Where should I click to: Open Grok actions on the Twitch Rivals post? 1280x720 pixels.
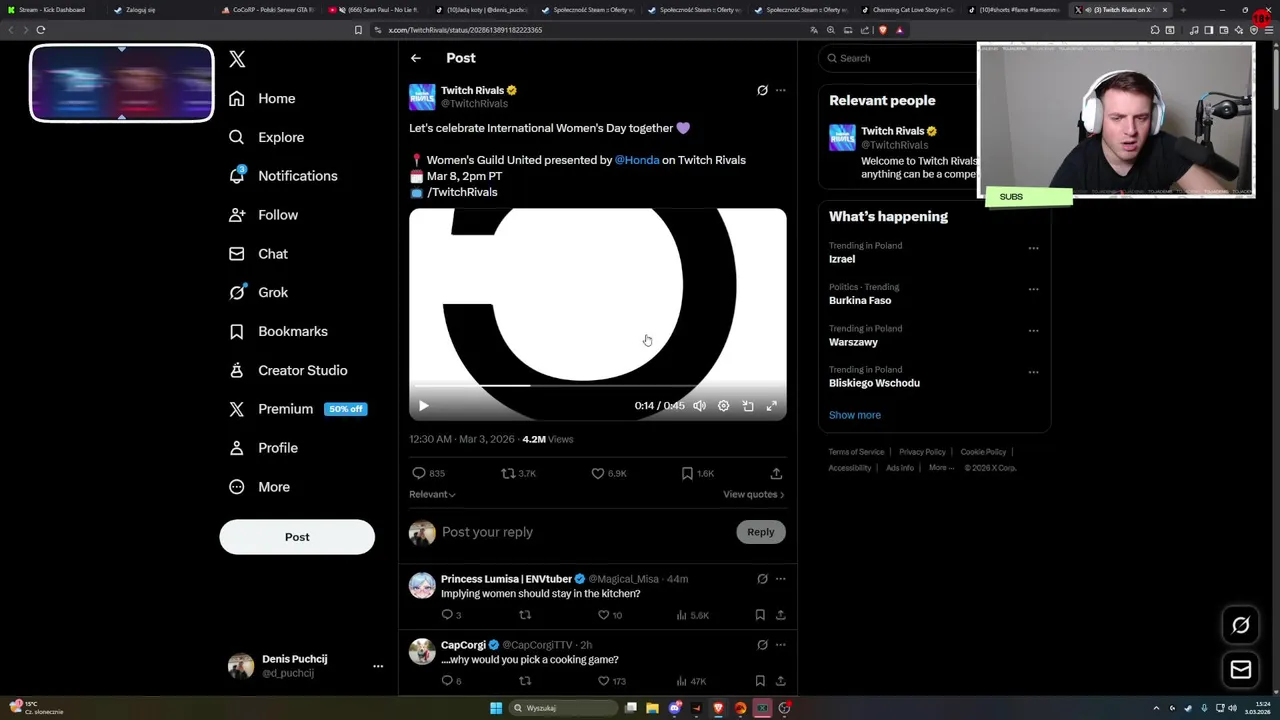click(762, 90)
